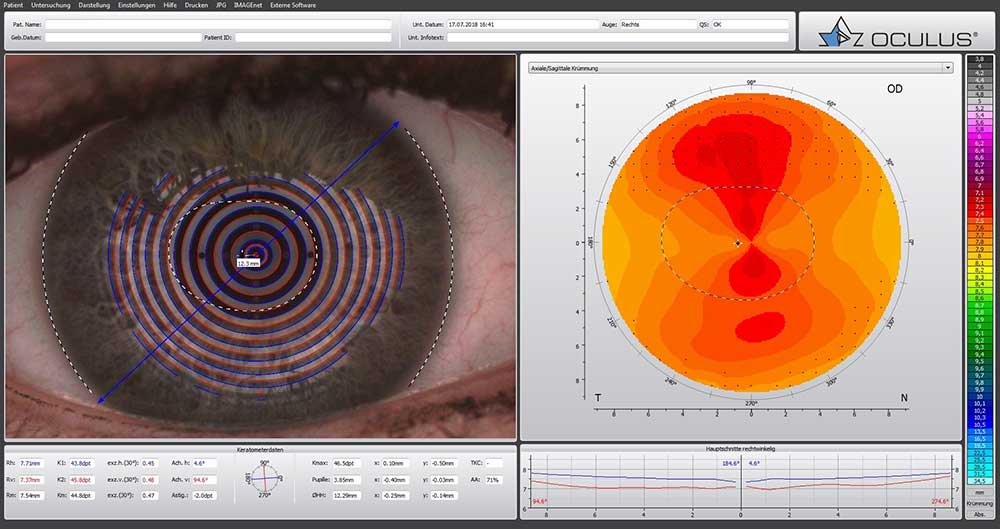Click the Pupille y value -0.03mm
Image resolution: width=1000 pixels, height=529 pixels.
[x=445, y=480]
